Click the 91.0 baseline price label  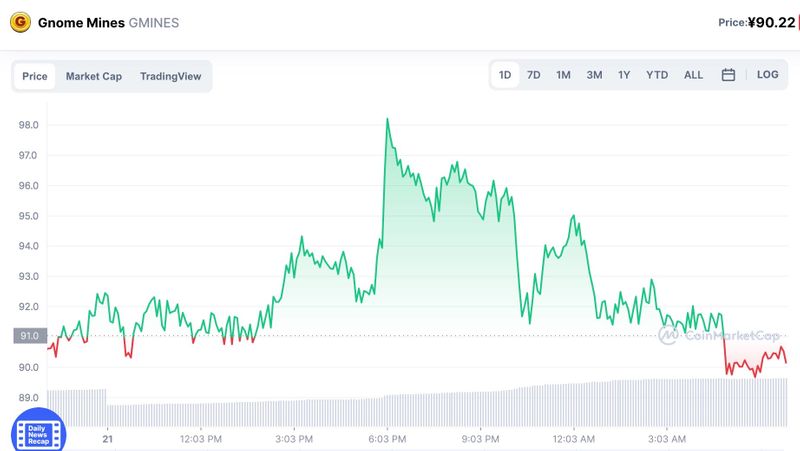point(28,336)
